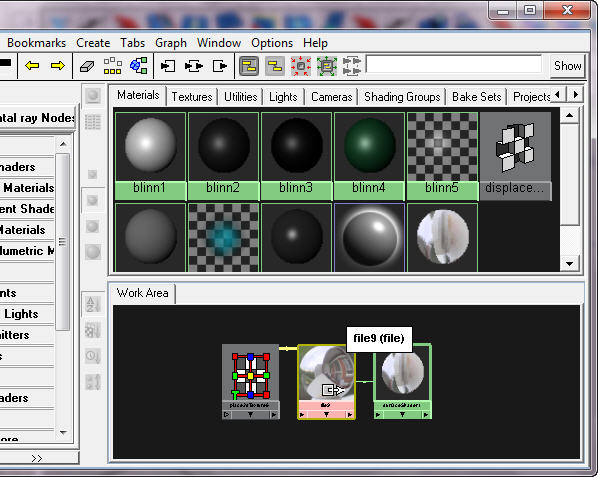Show input and output connections icon
This screenshot has height=477, width=598.
(x=194, y=66)
